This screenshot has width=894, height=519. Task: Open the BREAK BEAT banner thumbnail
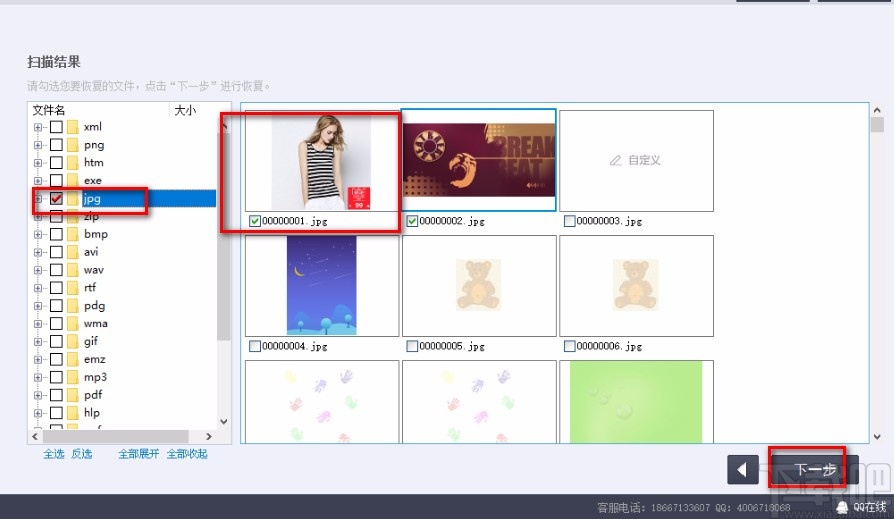click(479, 160)
